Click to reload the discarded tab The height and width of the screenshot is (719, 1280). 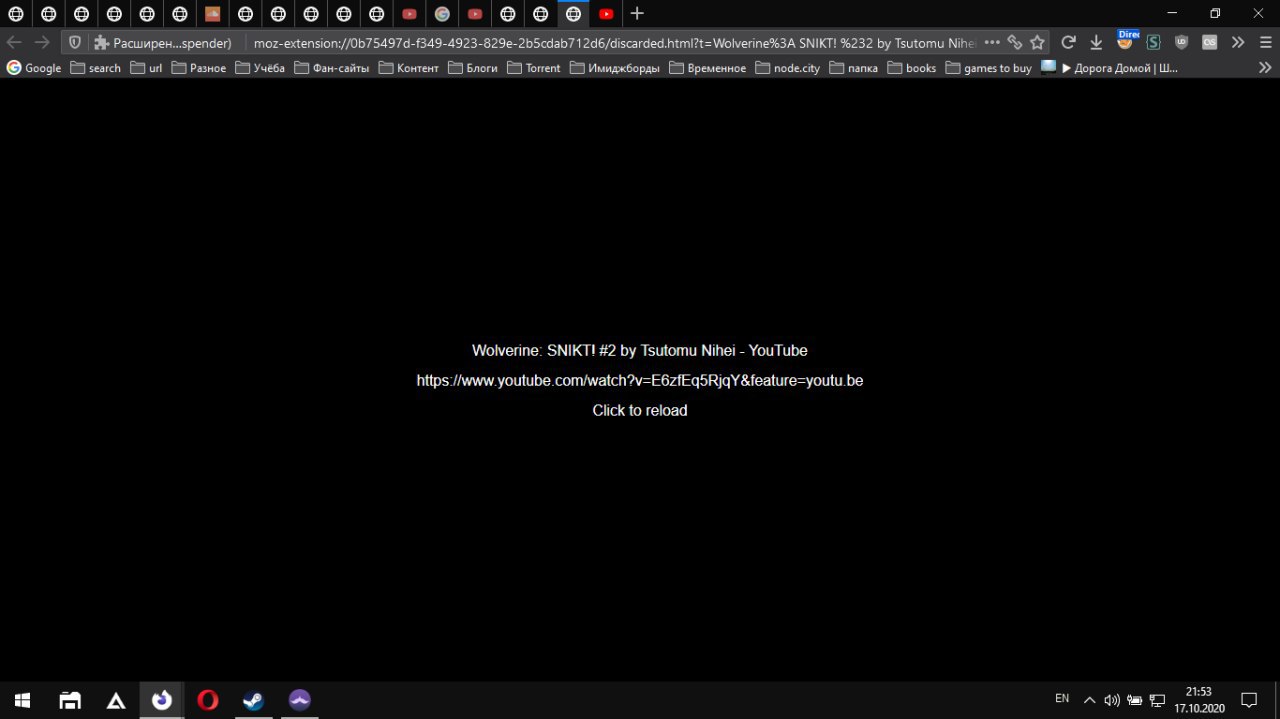click(x=640, y=410)
